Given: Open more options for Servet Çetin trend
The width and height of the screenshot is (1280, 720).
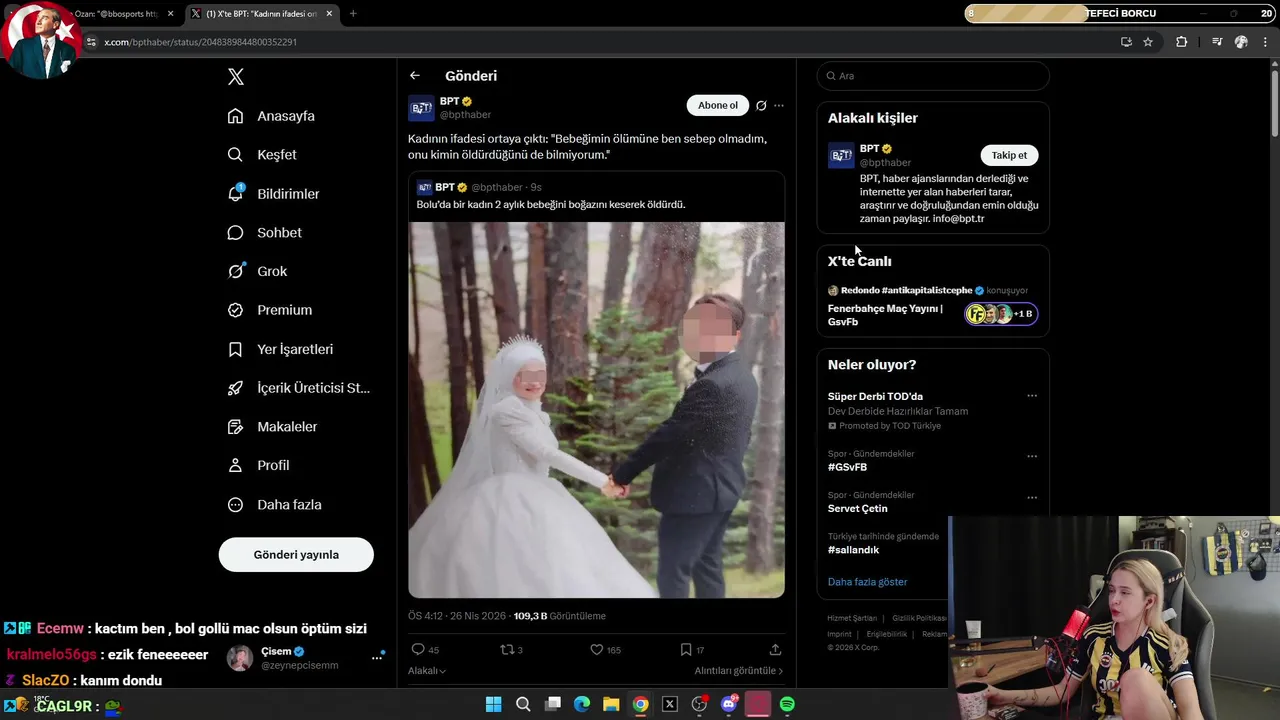Looking at the screenshot, I should pyautogui.click(x=1032, y=497).
